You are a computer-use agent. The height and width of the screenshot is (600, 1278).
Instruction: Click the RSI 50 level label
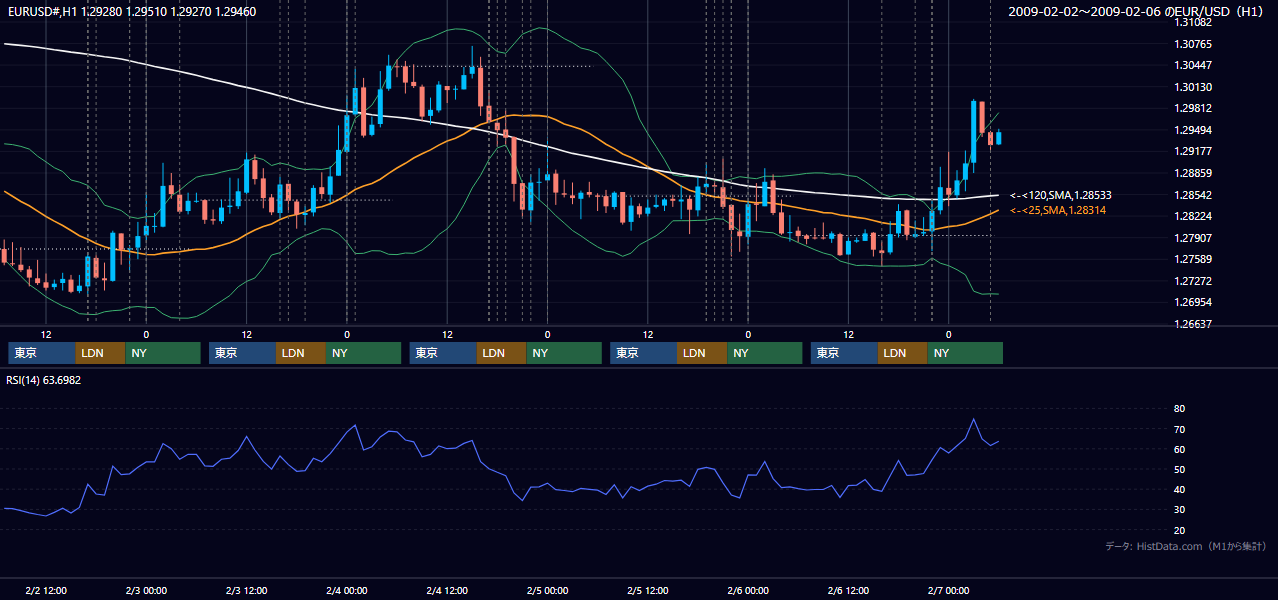point(1179,469)
